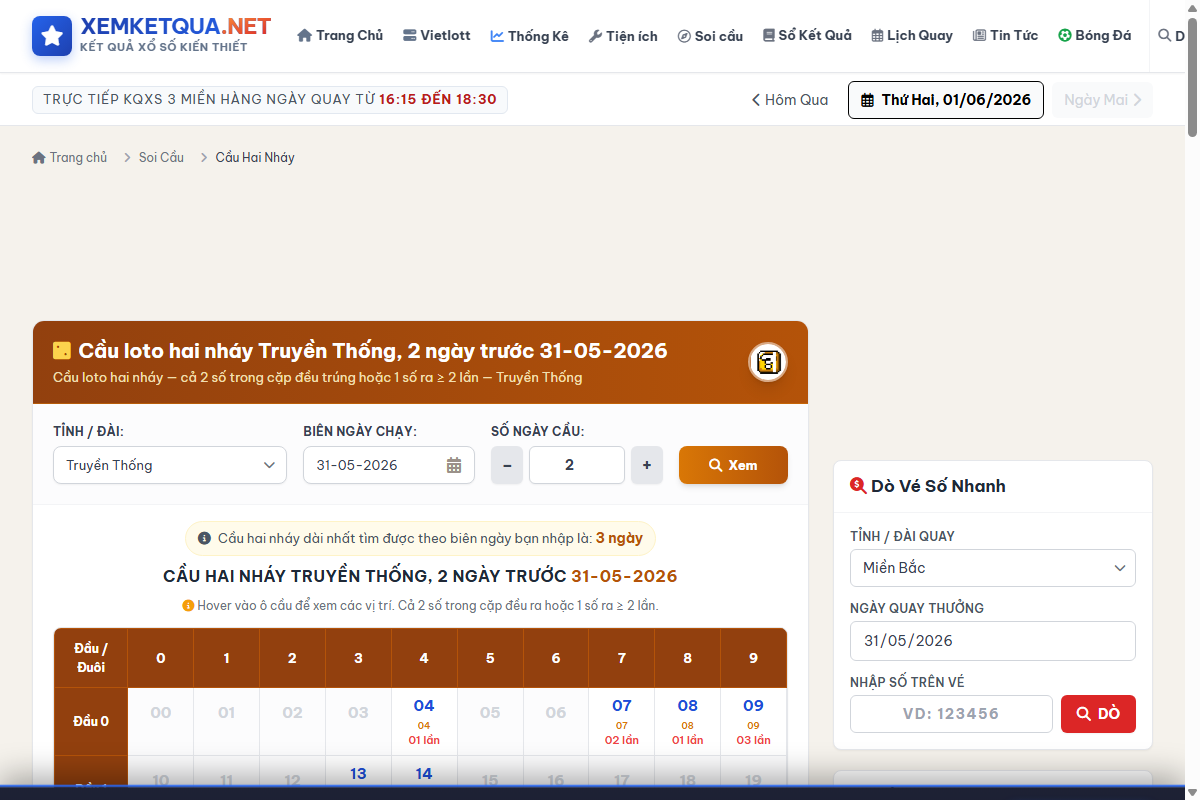Open the Tin Tức menu
This screenshot has width=1200, height=800.
click(x=1005, y=36)
